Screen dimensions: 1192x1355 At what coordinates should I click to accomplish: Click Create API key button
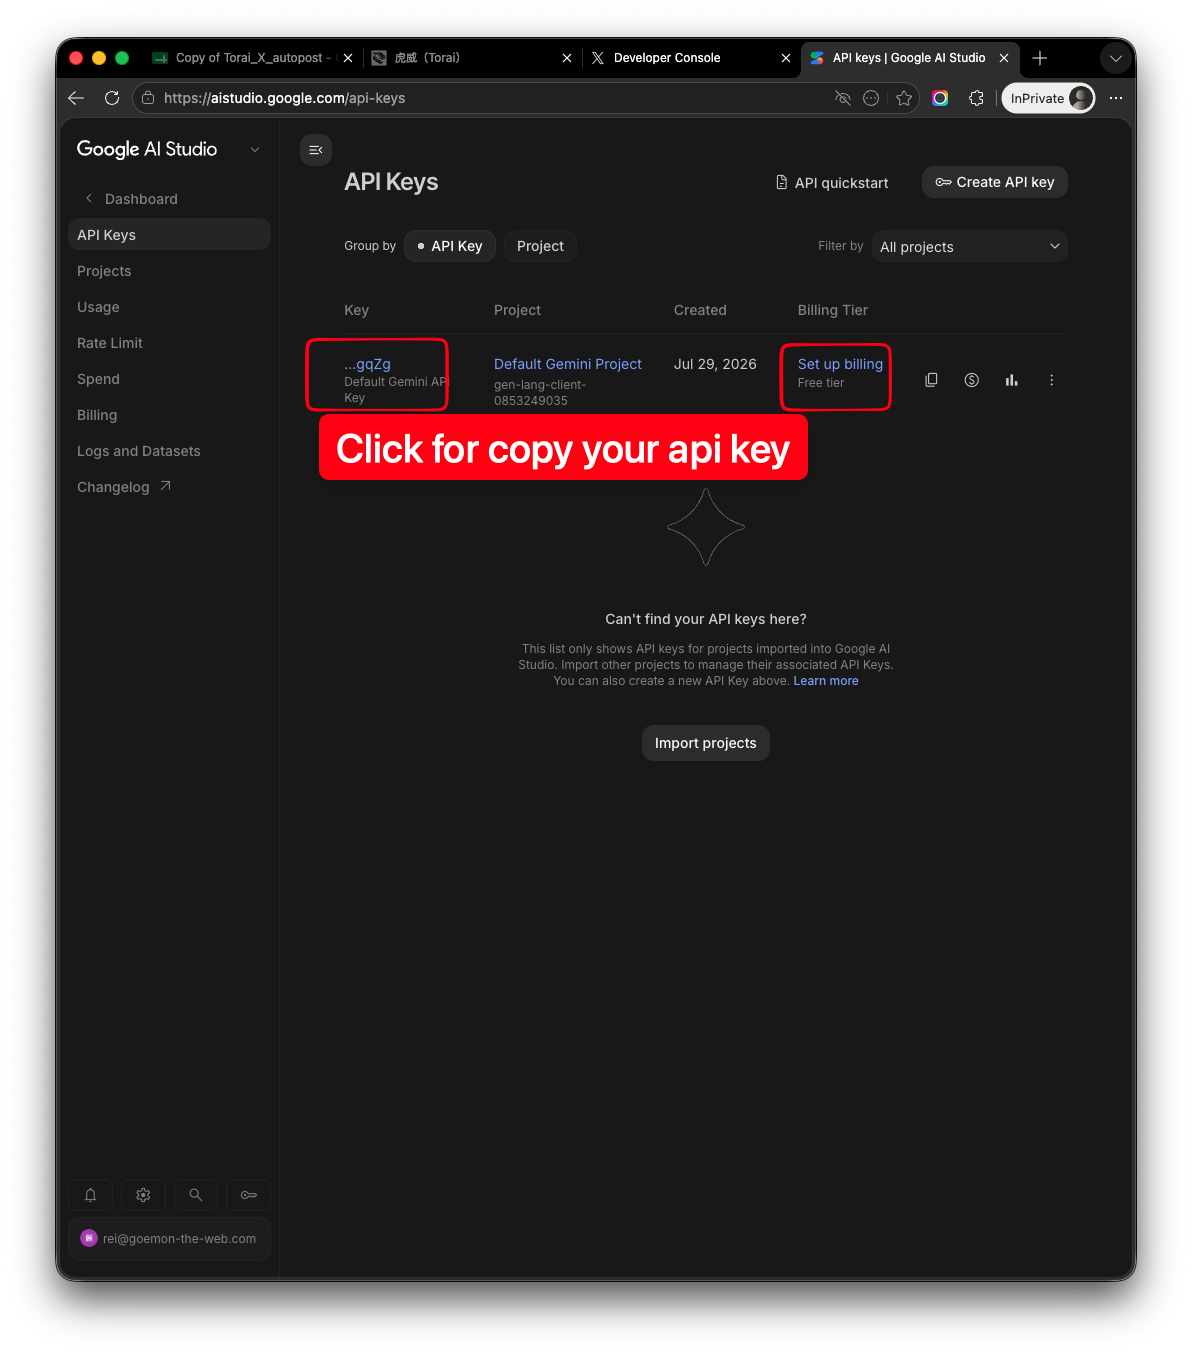point(995,182)
